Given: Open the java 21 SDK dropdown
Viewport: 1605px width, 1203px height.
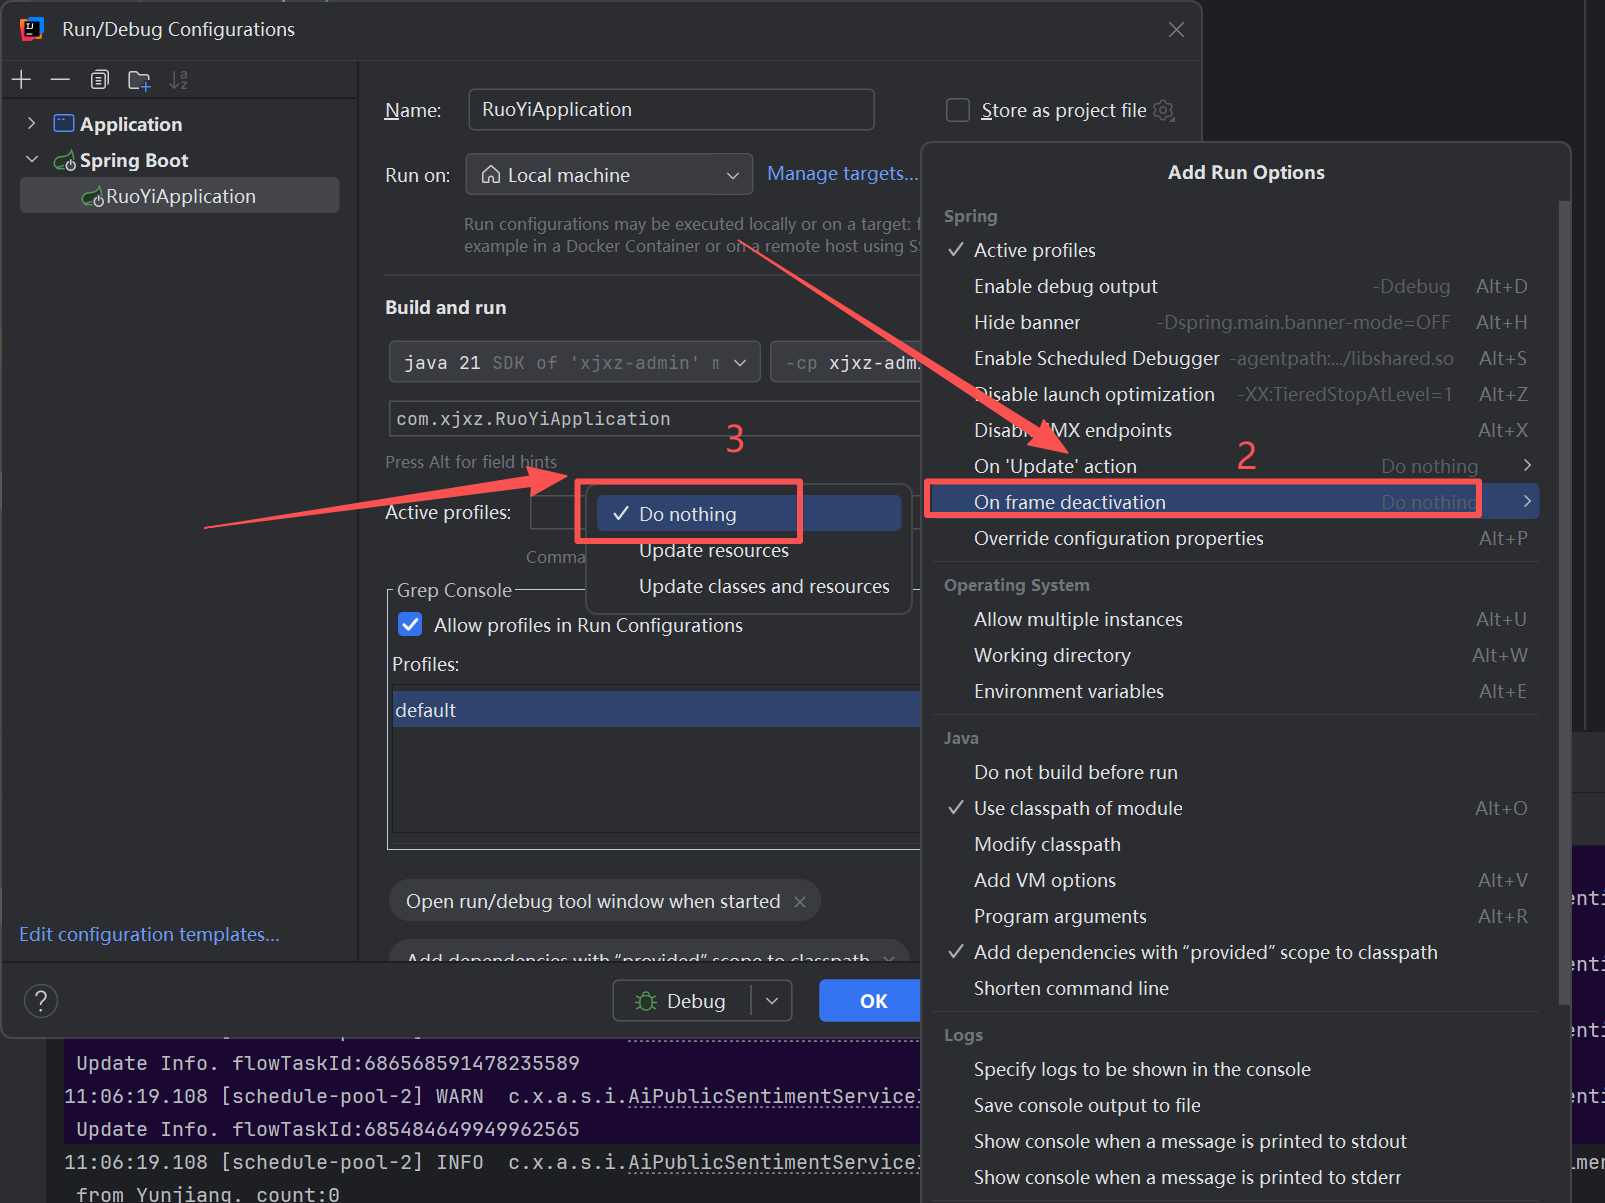Looking at the screenshot, I should tap(574, 362).
